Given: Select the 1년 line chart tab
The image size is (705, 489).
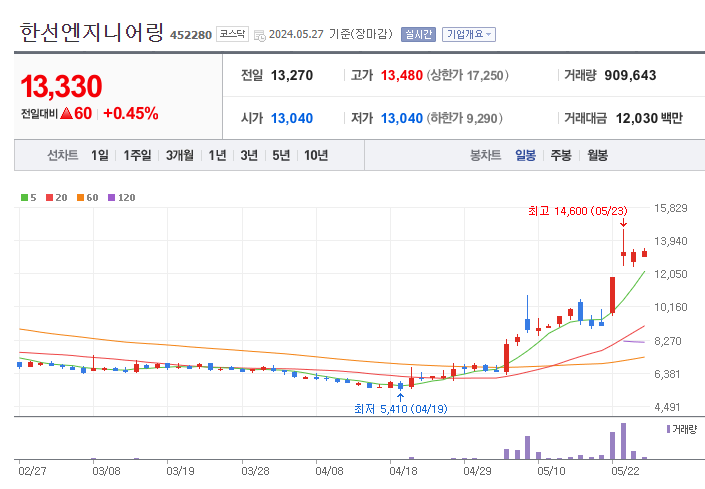Looking at the screenshot, I should coord(218,155).
